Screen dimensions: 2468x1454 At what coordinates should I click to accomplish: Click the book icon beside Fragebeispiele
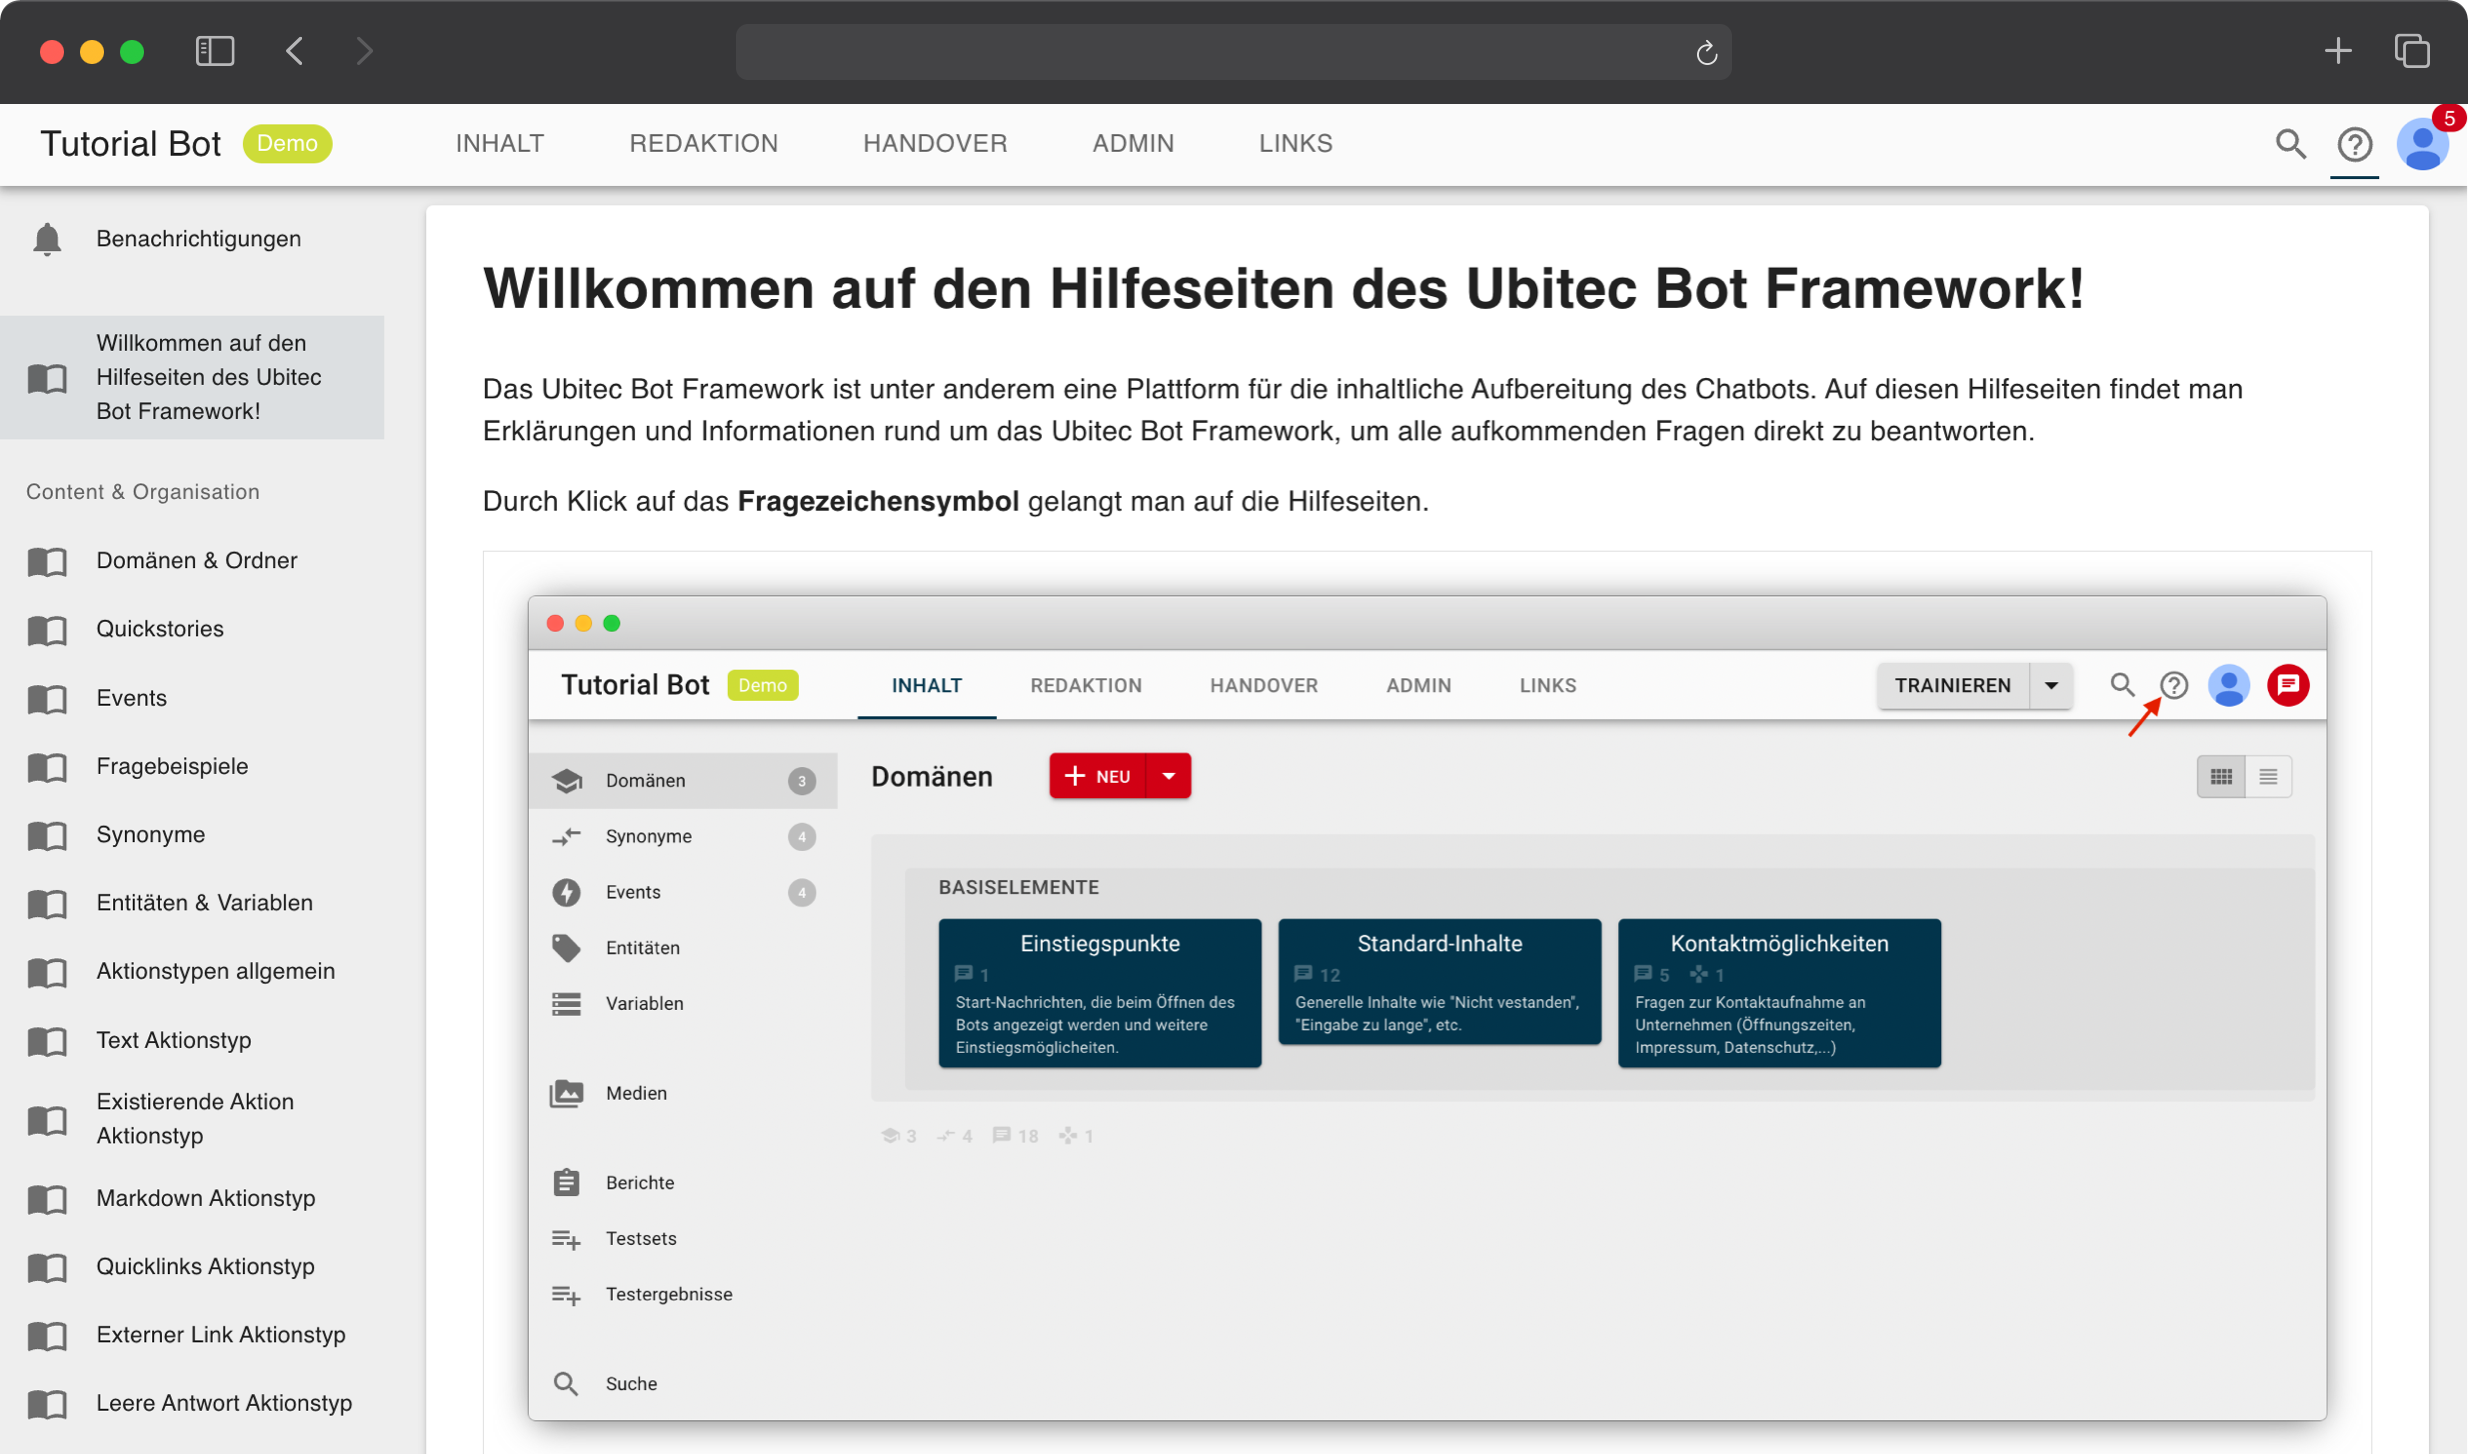click(x=47, y=767)
